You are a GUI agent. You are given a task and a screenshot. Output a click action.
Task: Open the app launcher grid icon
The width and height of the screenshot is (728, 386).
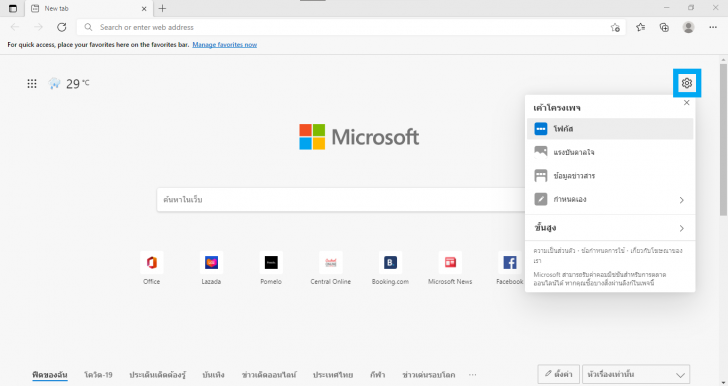click(x=32, y=84)
